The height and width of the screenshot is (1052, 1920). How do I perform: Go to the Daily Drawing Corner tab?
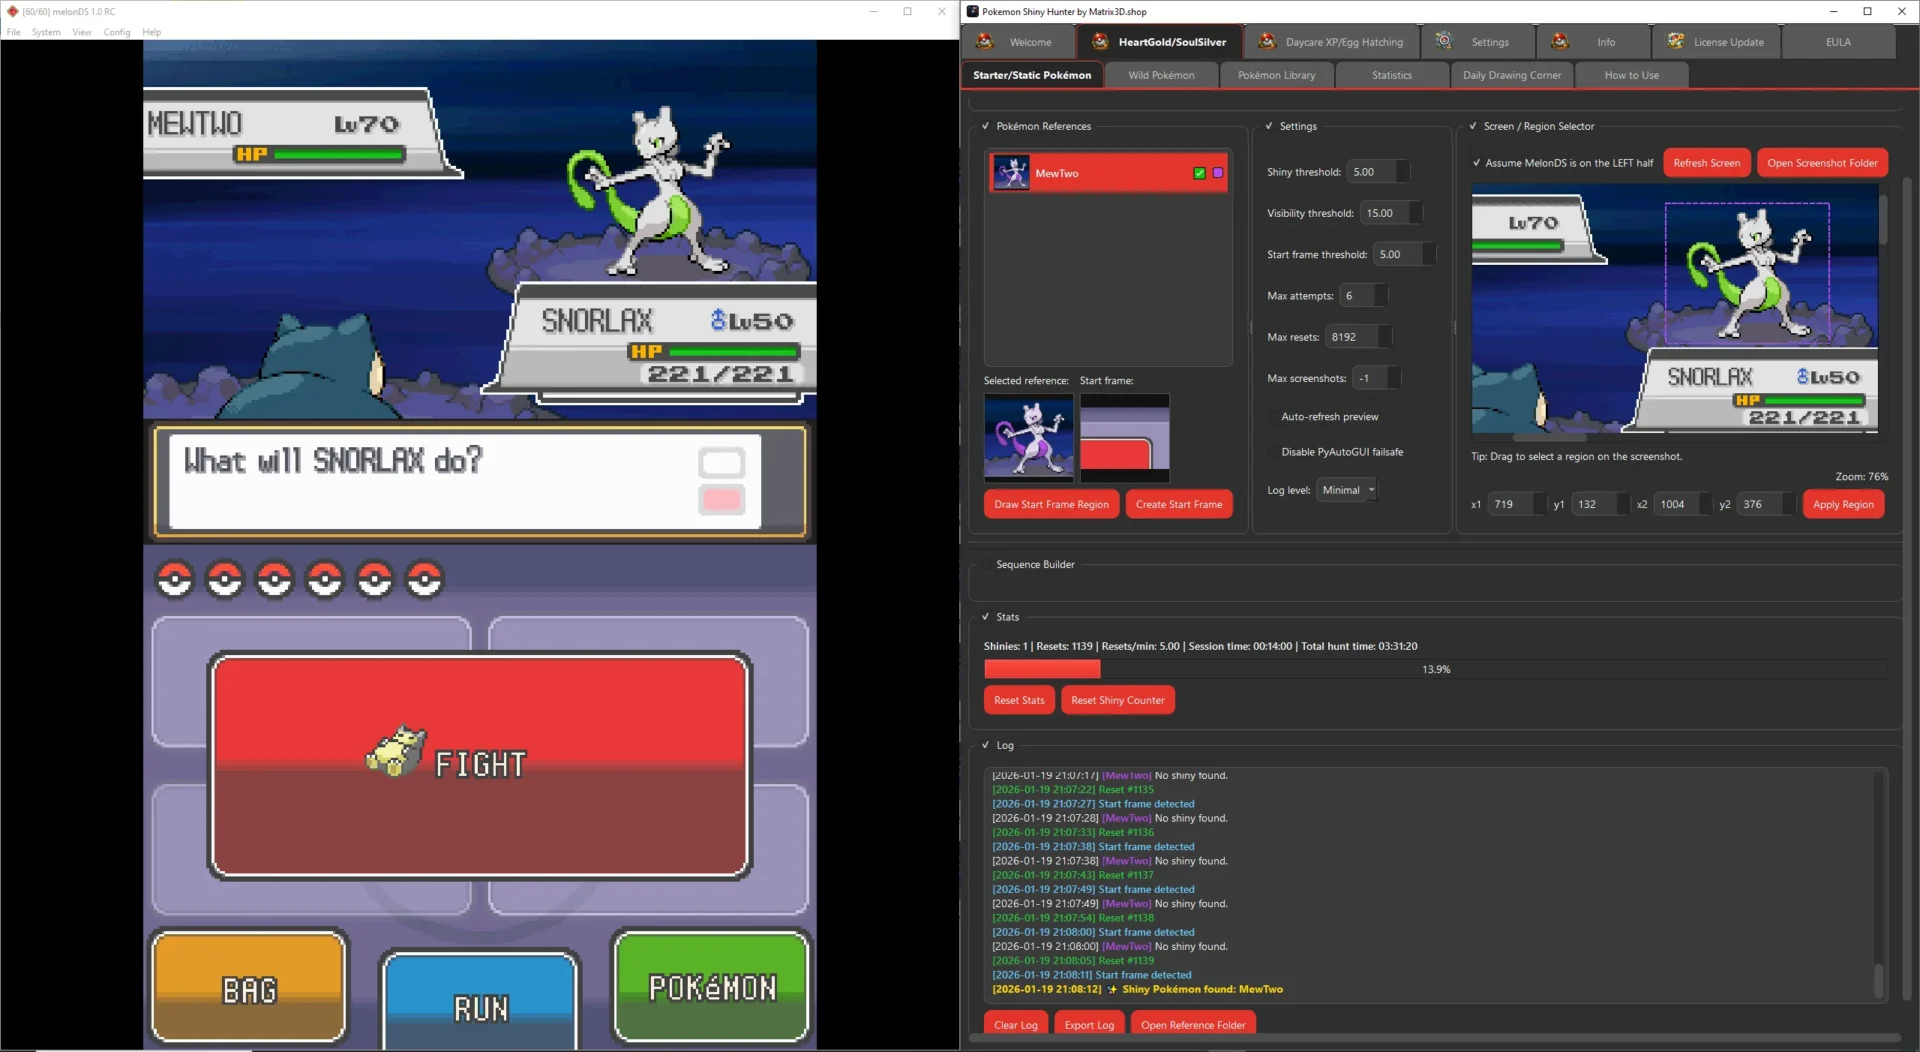pos(1511,75)
